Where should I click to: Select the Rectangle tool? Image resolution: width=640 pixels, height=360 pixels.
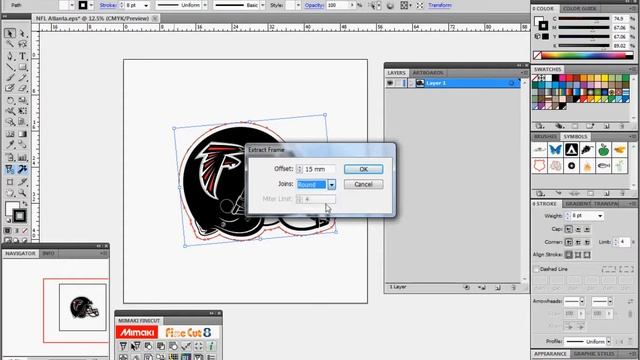22,67
